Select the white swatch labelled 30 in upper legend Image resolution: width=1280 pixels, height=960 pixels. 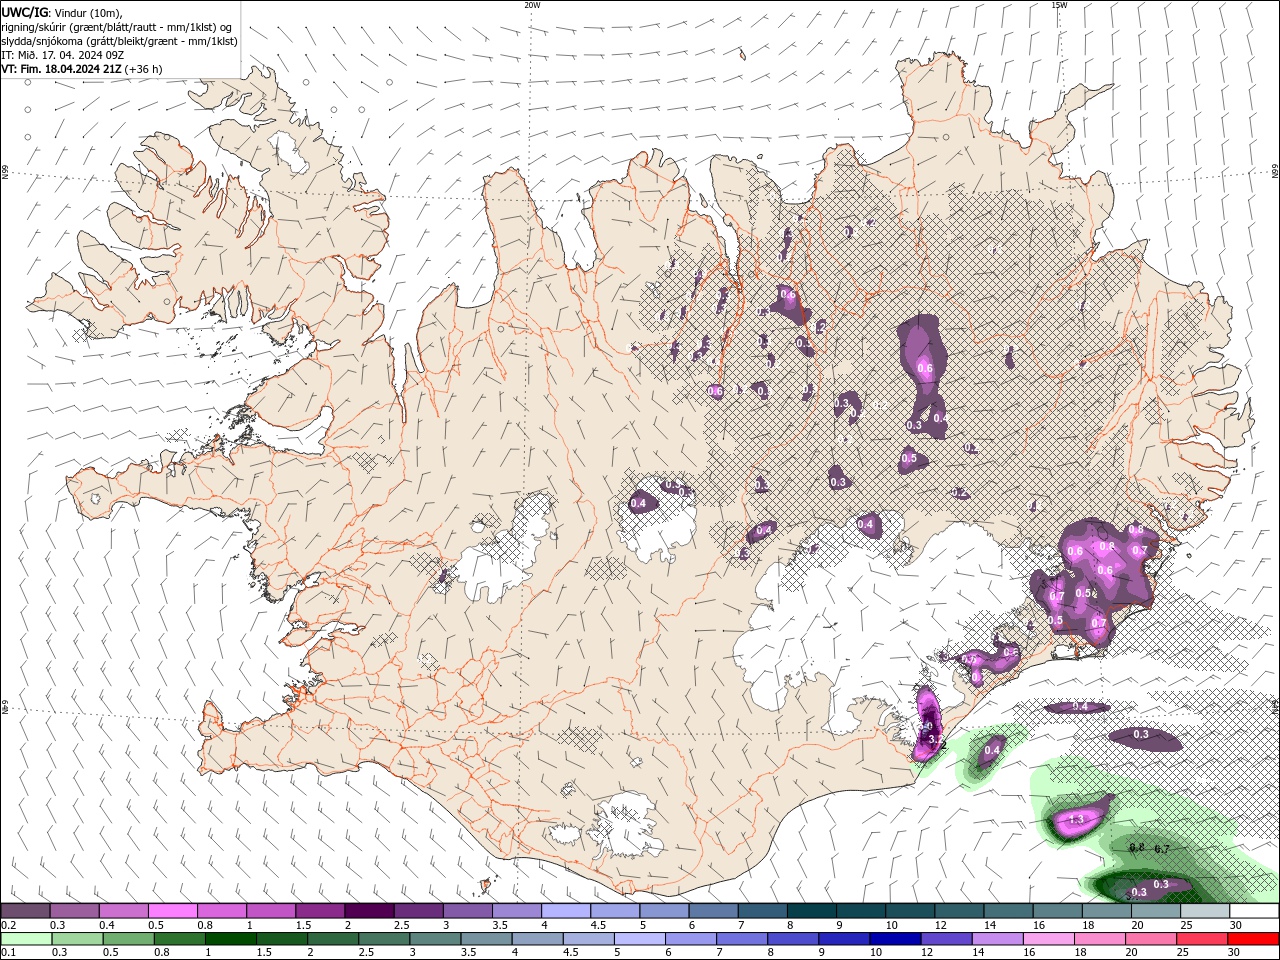[x=1255, y=911]
